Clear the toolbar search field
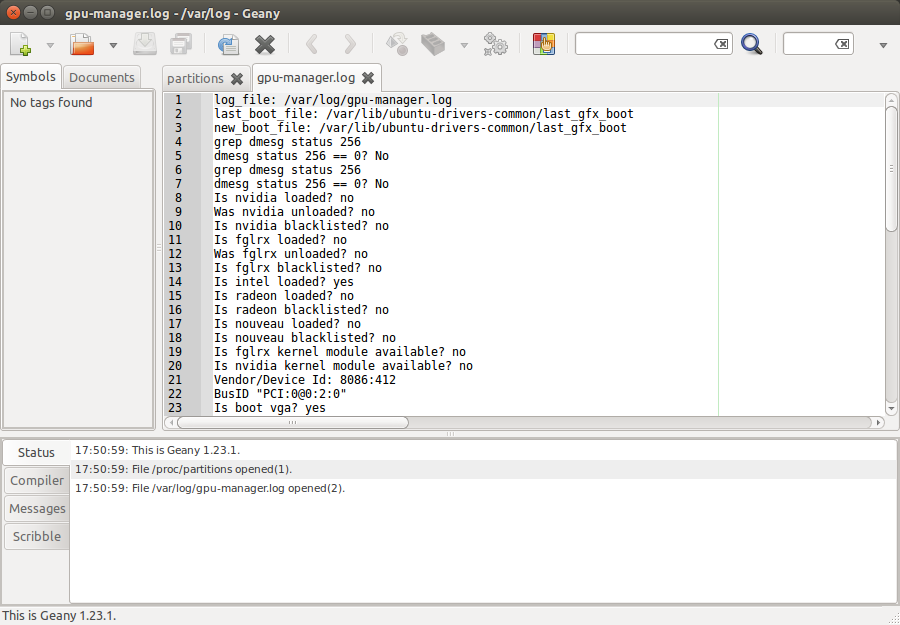The width and height of the screenshot is (900, 625). coord(721,44)
